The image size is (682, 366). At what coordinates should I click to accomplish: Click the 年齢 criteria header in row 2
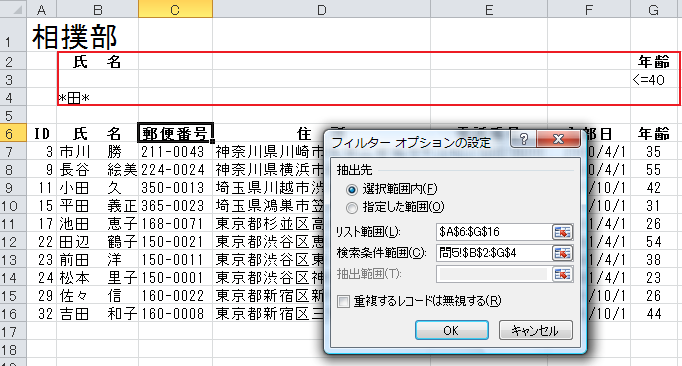pos(654,62)
